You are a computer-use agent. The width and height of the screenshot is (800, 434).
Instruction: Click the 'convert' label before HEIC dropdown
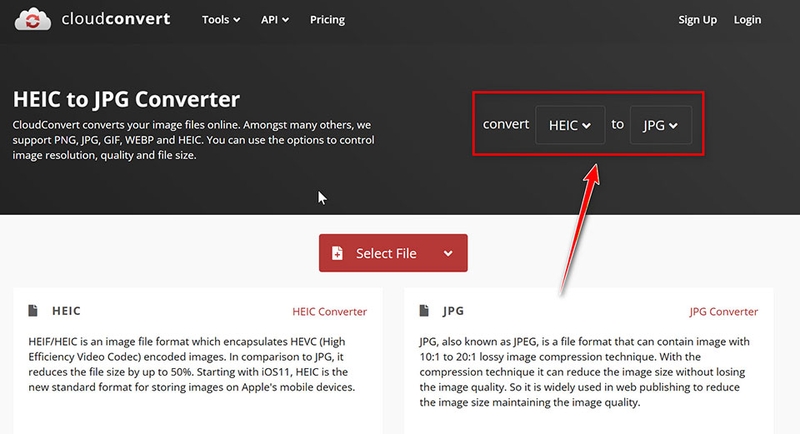point(506,124)
